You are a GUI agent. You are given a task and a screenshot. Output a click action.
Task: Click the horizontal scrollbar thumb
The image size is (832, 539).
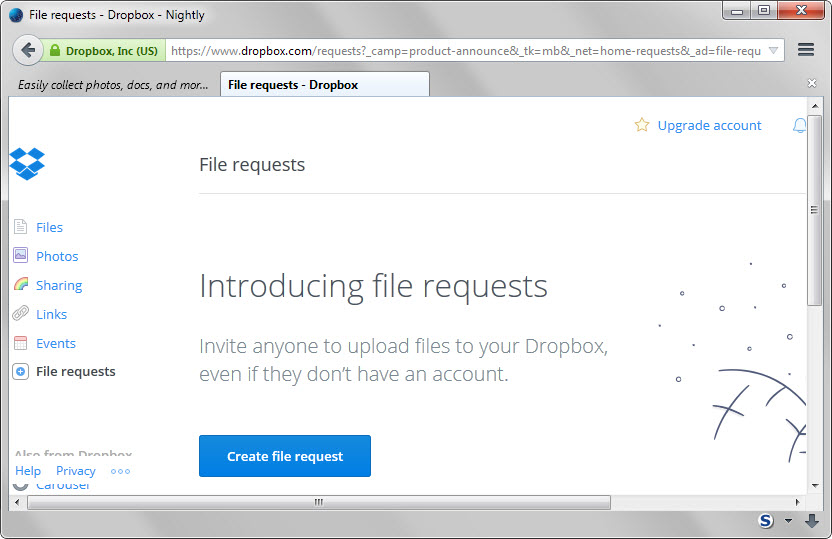(318, 502)
